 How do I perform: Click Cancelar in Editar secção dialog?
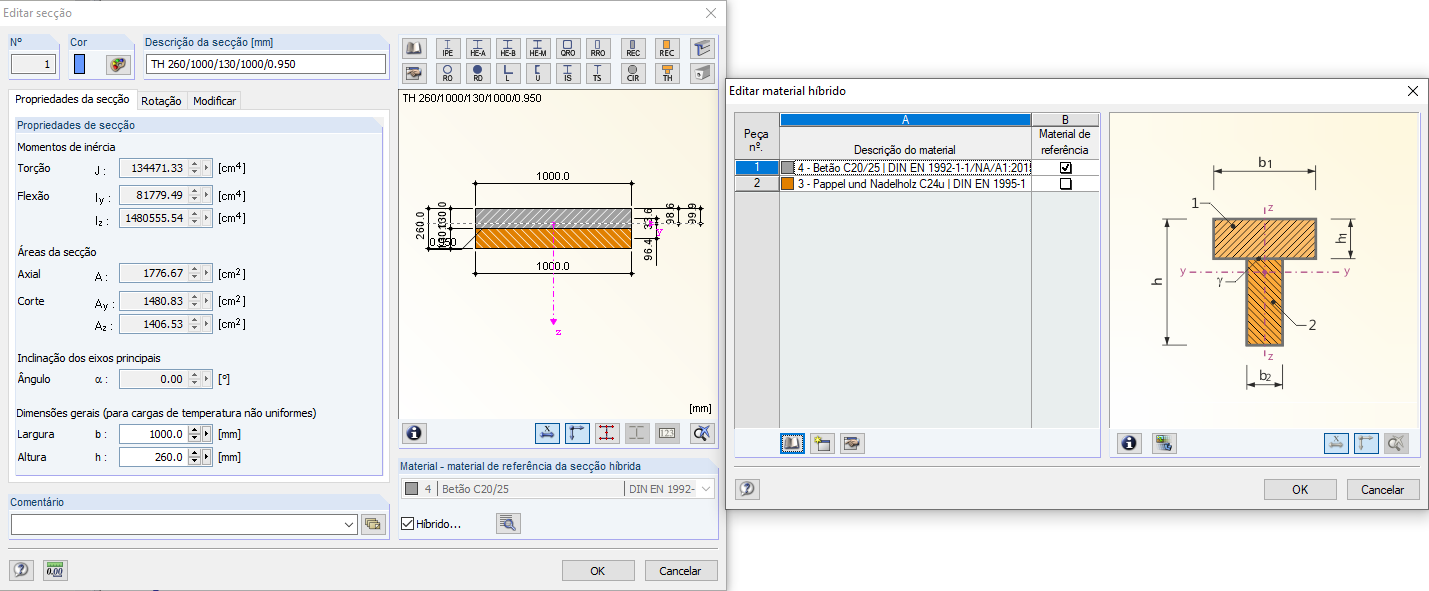pyautogui.click(x=681, y=571)
